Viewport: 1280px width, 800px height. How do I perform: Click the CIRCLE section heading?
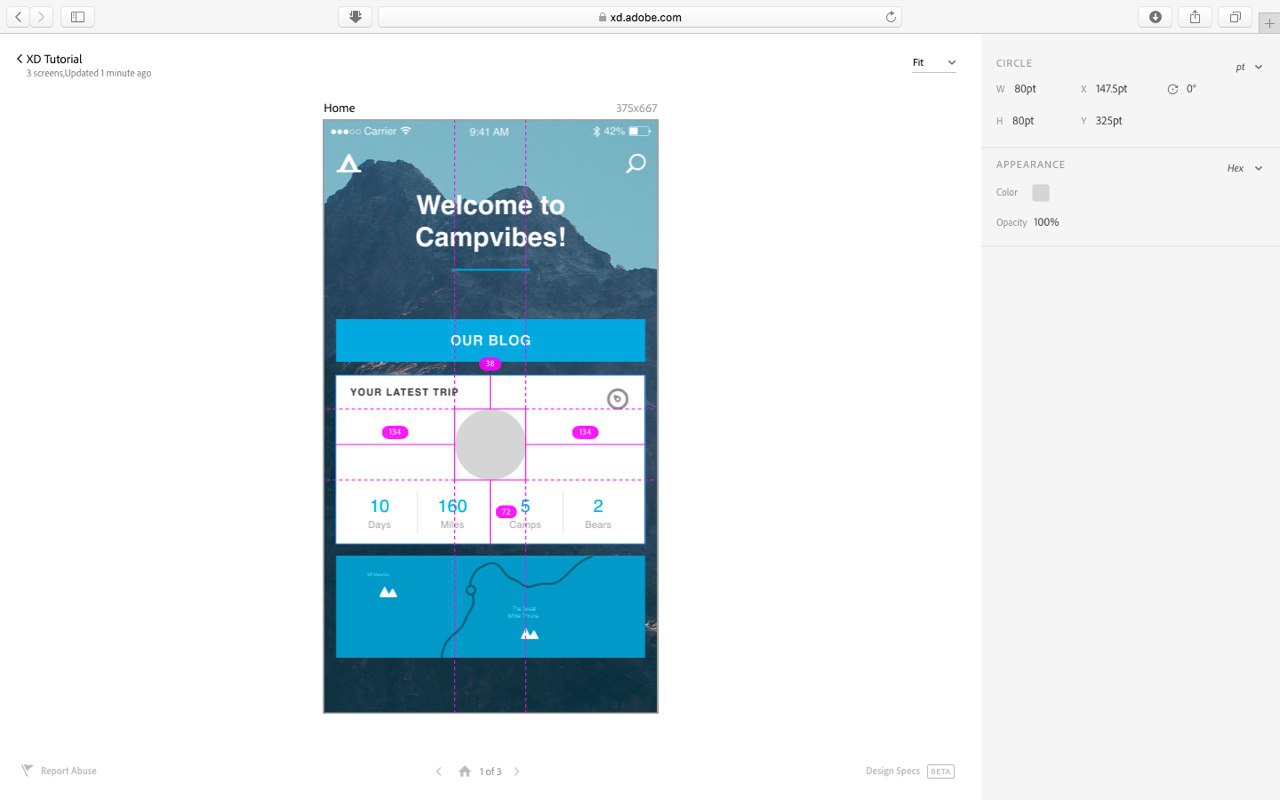(1014, 63)
